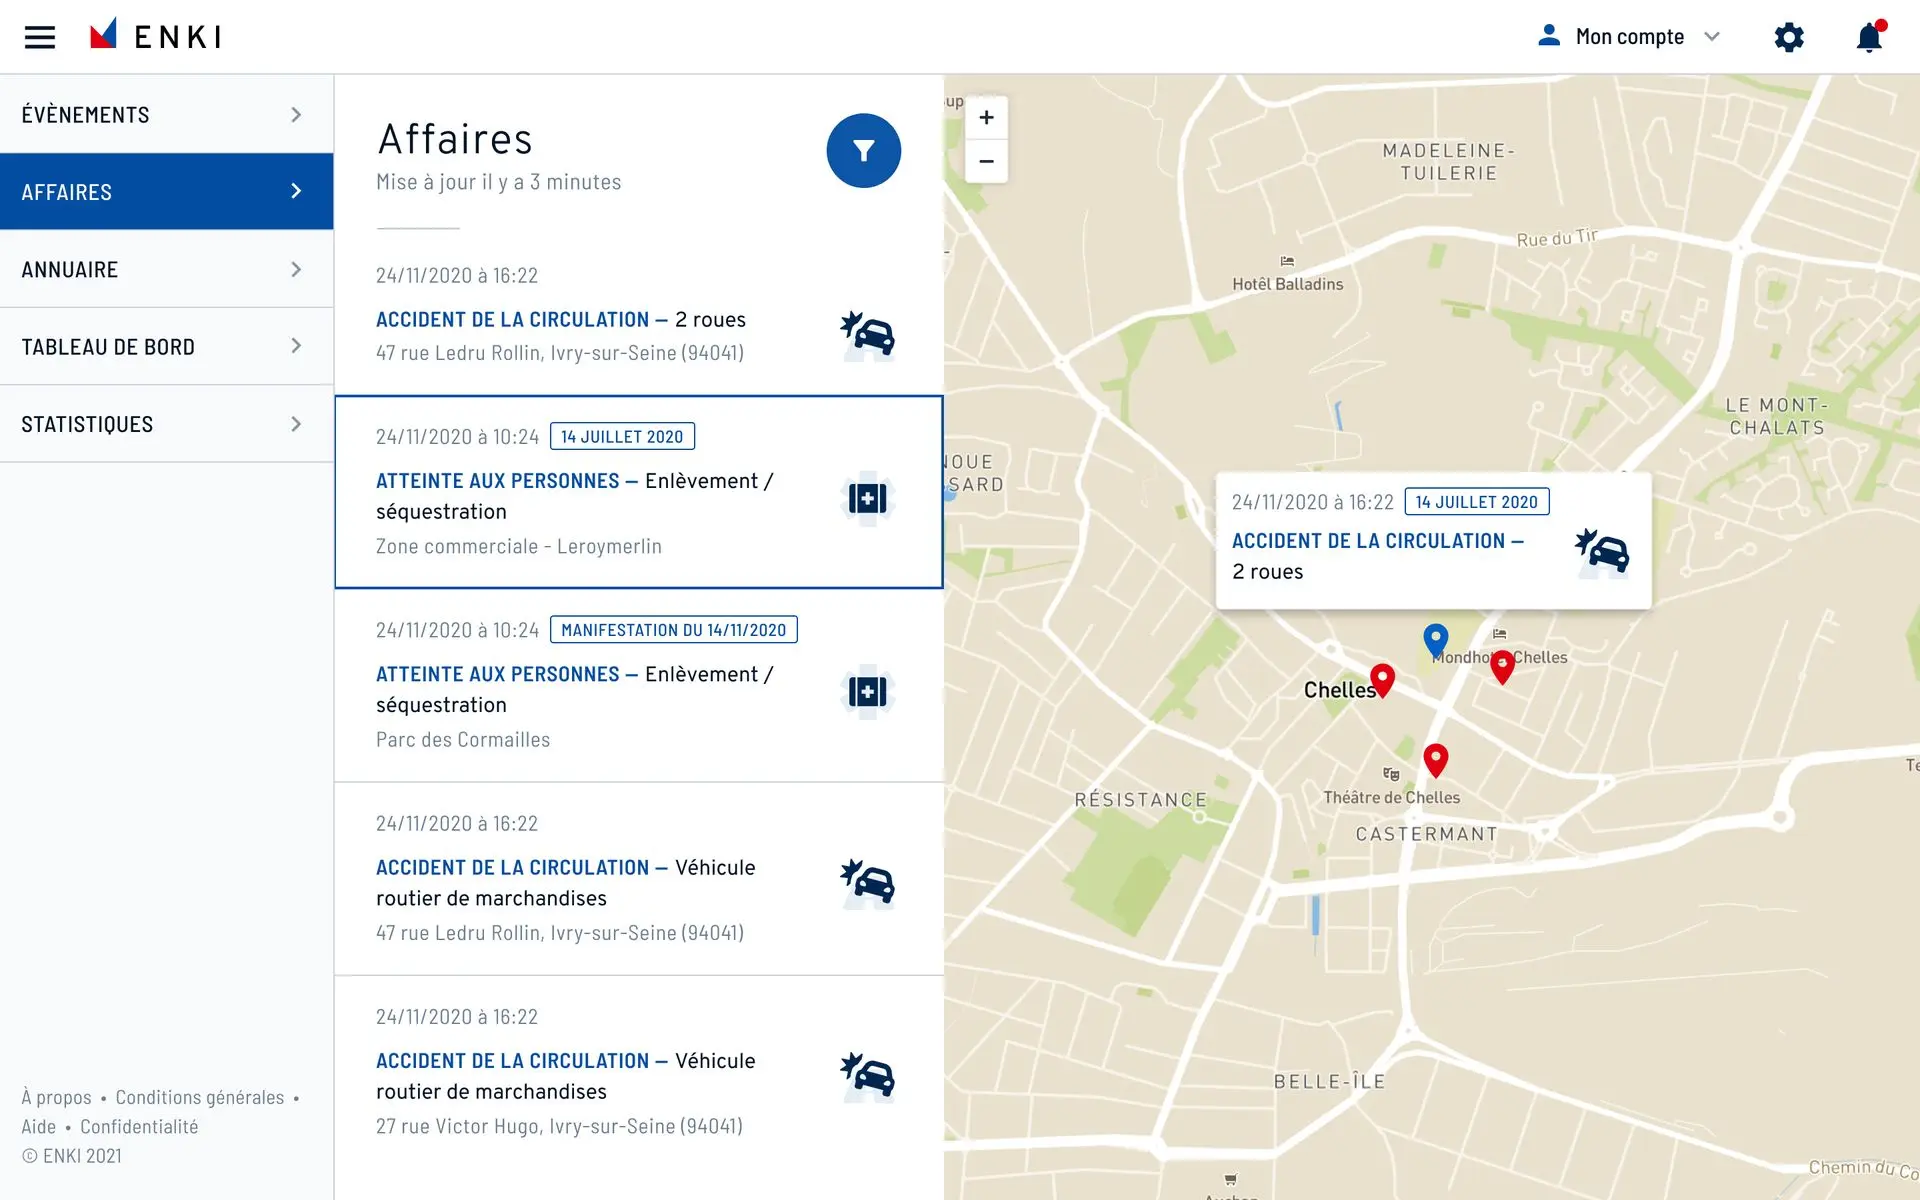Viewport: 1920px width, 1200px height.
Task: Select the ÉVÈNEMENTS menu item
Action: [x=166, y=114]
